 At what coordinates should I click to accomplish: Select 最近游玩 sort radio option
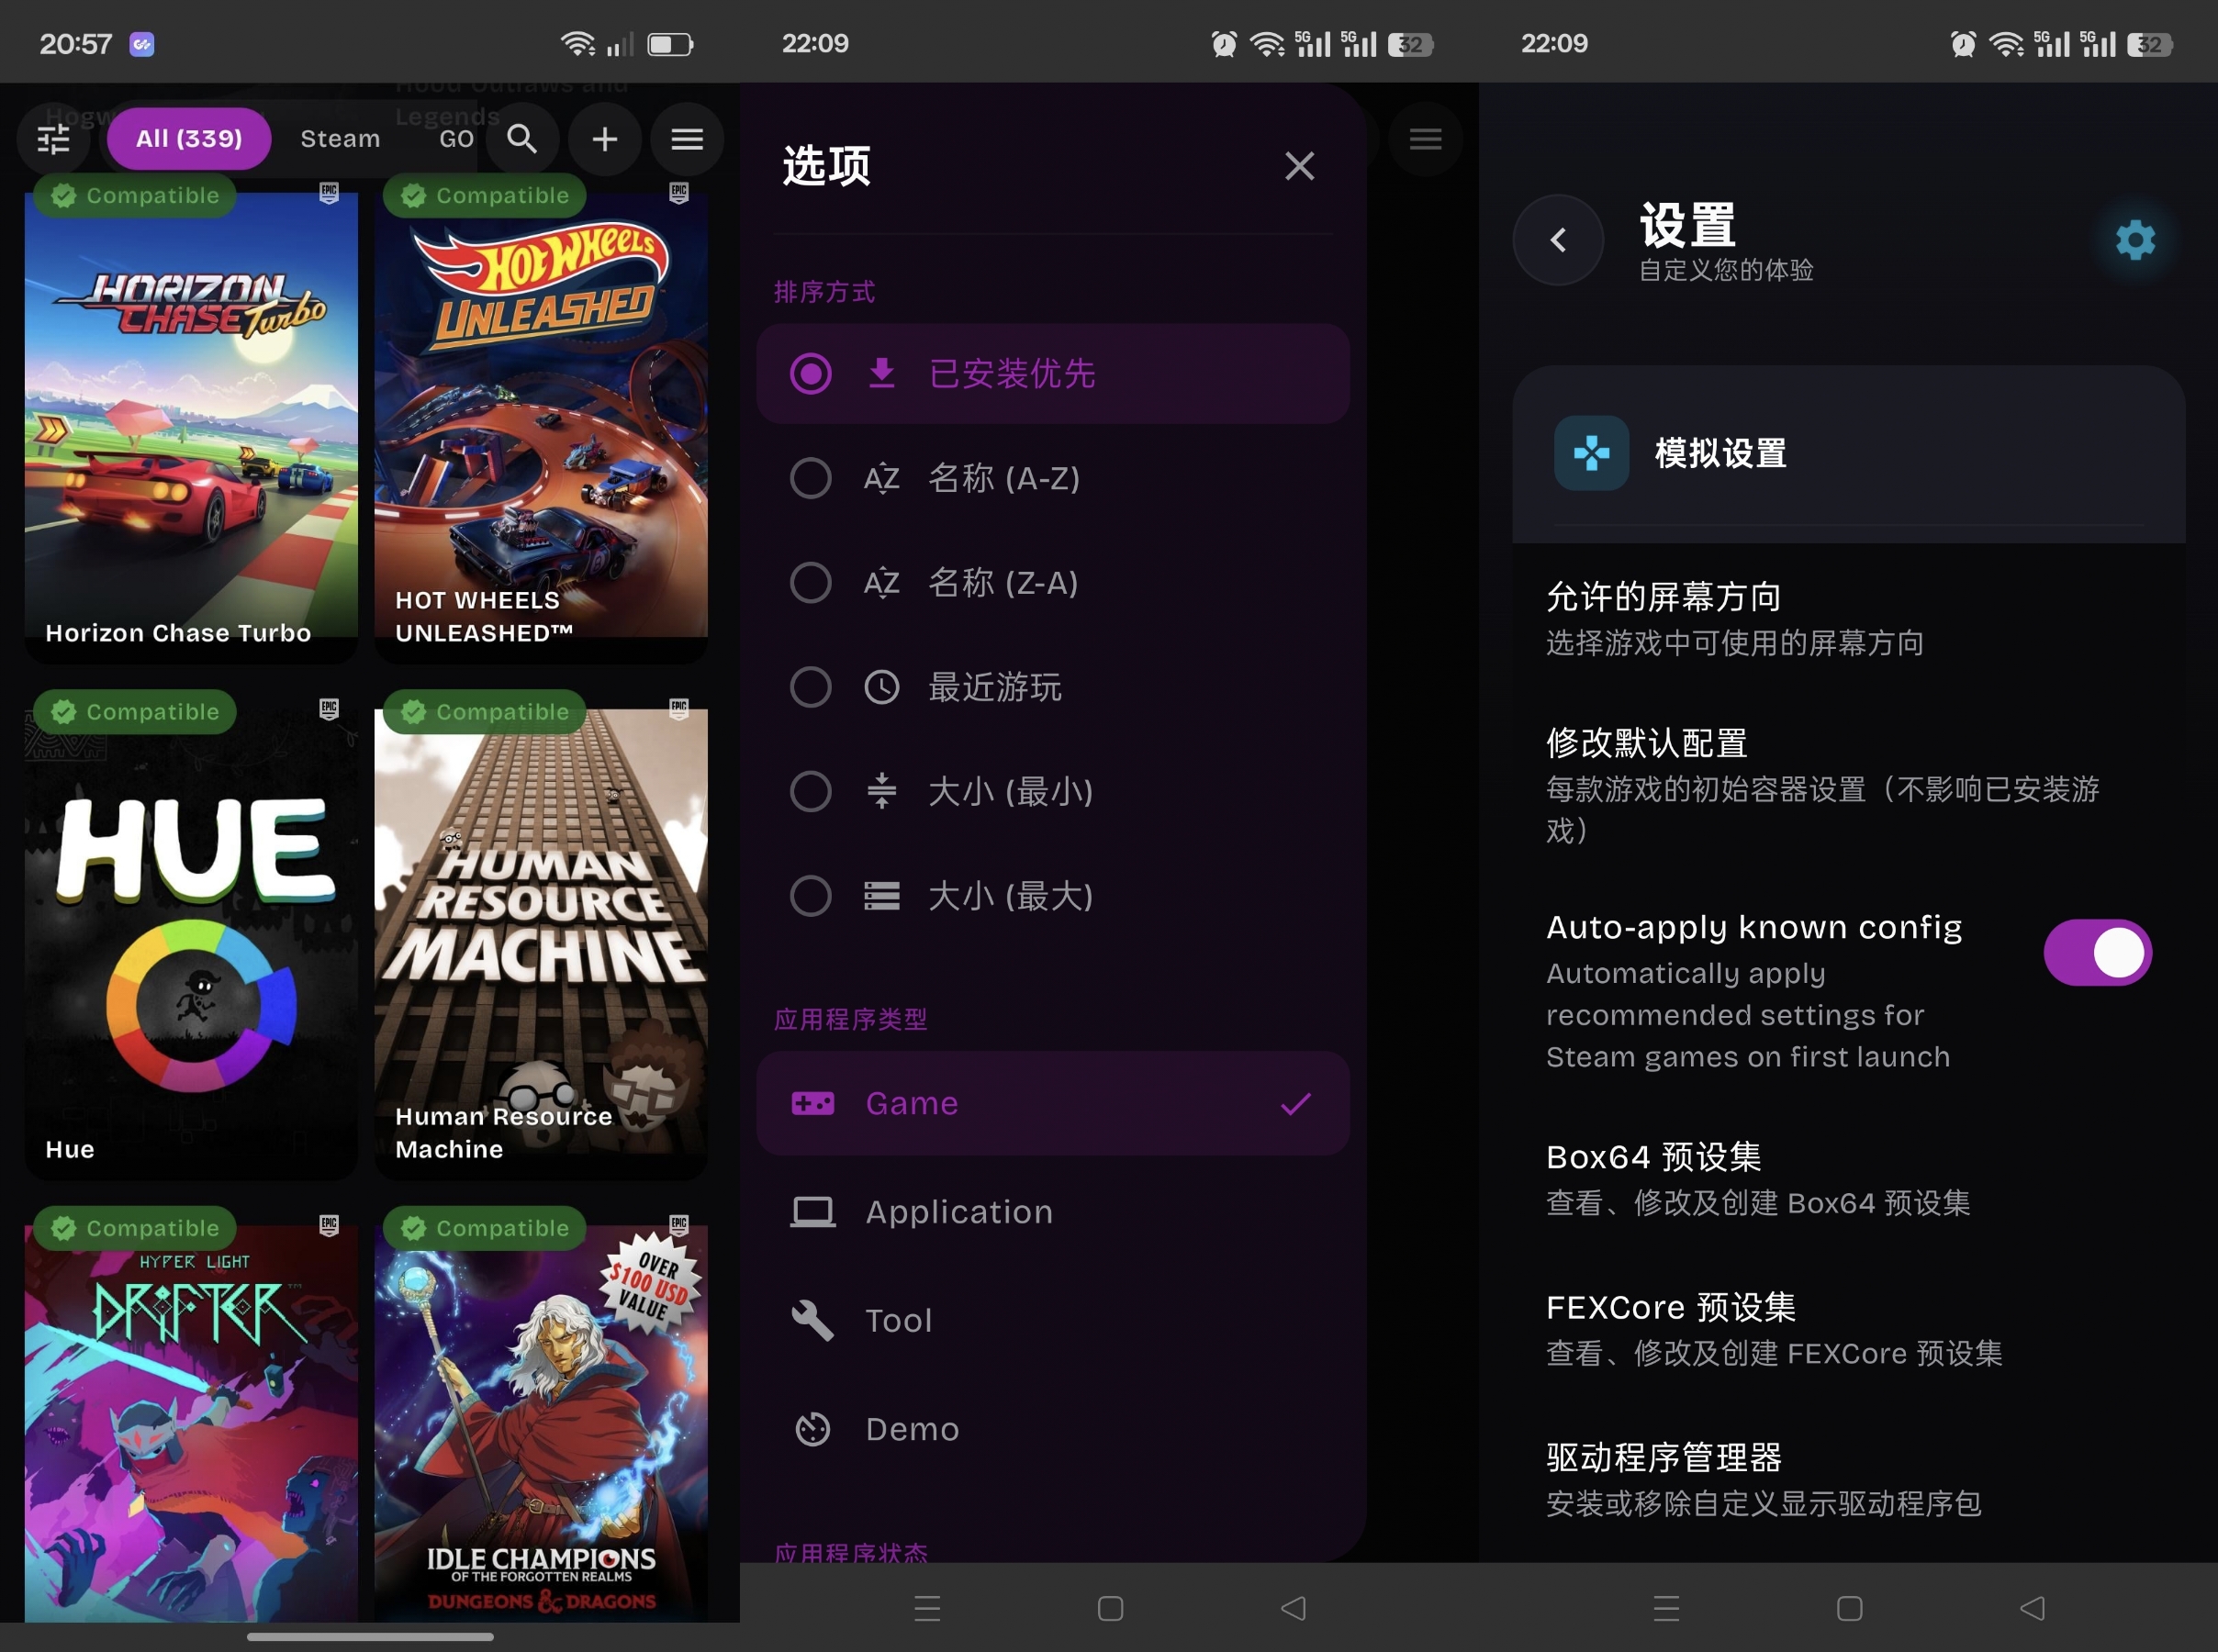pyautogui.click(x=811, y=687)
